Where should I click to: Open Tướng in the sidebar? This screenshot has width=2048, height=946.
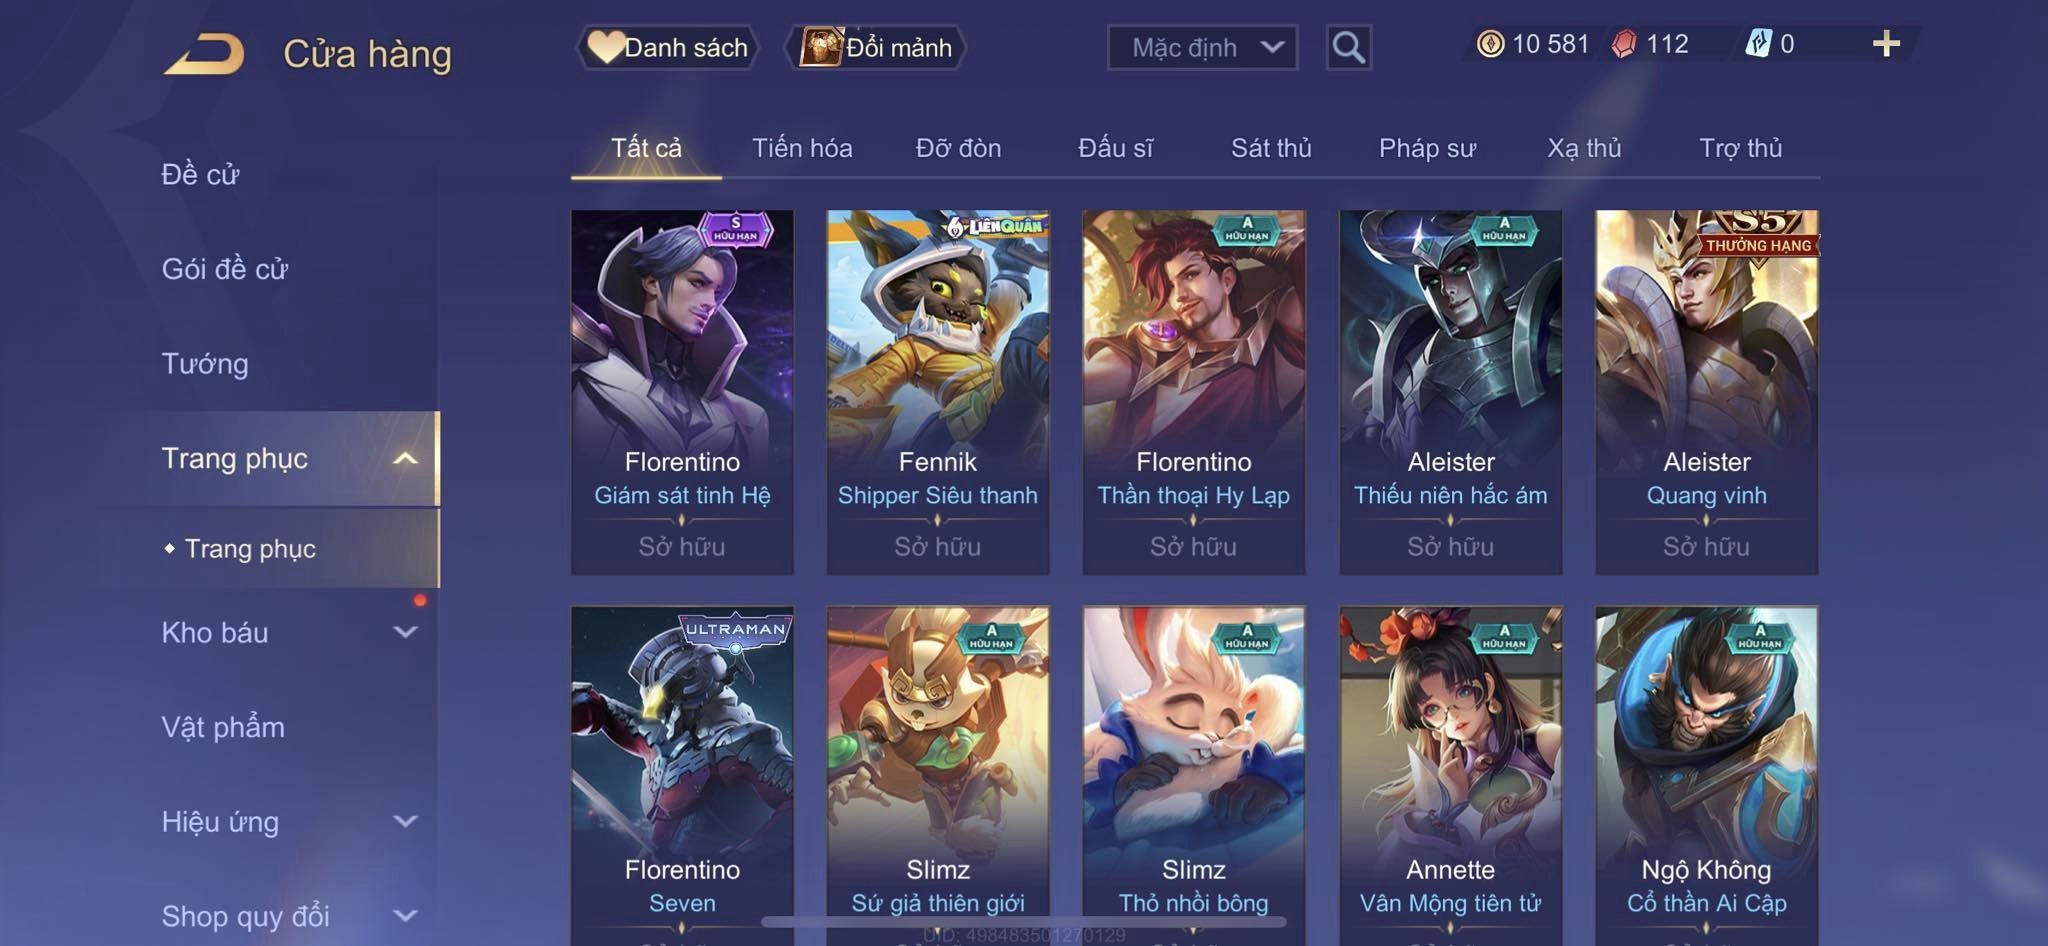[x=205, y=364]
